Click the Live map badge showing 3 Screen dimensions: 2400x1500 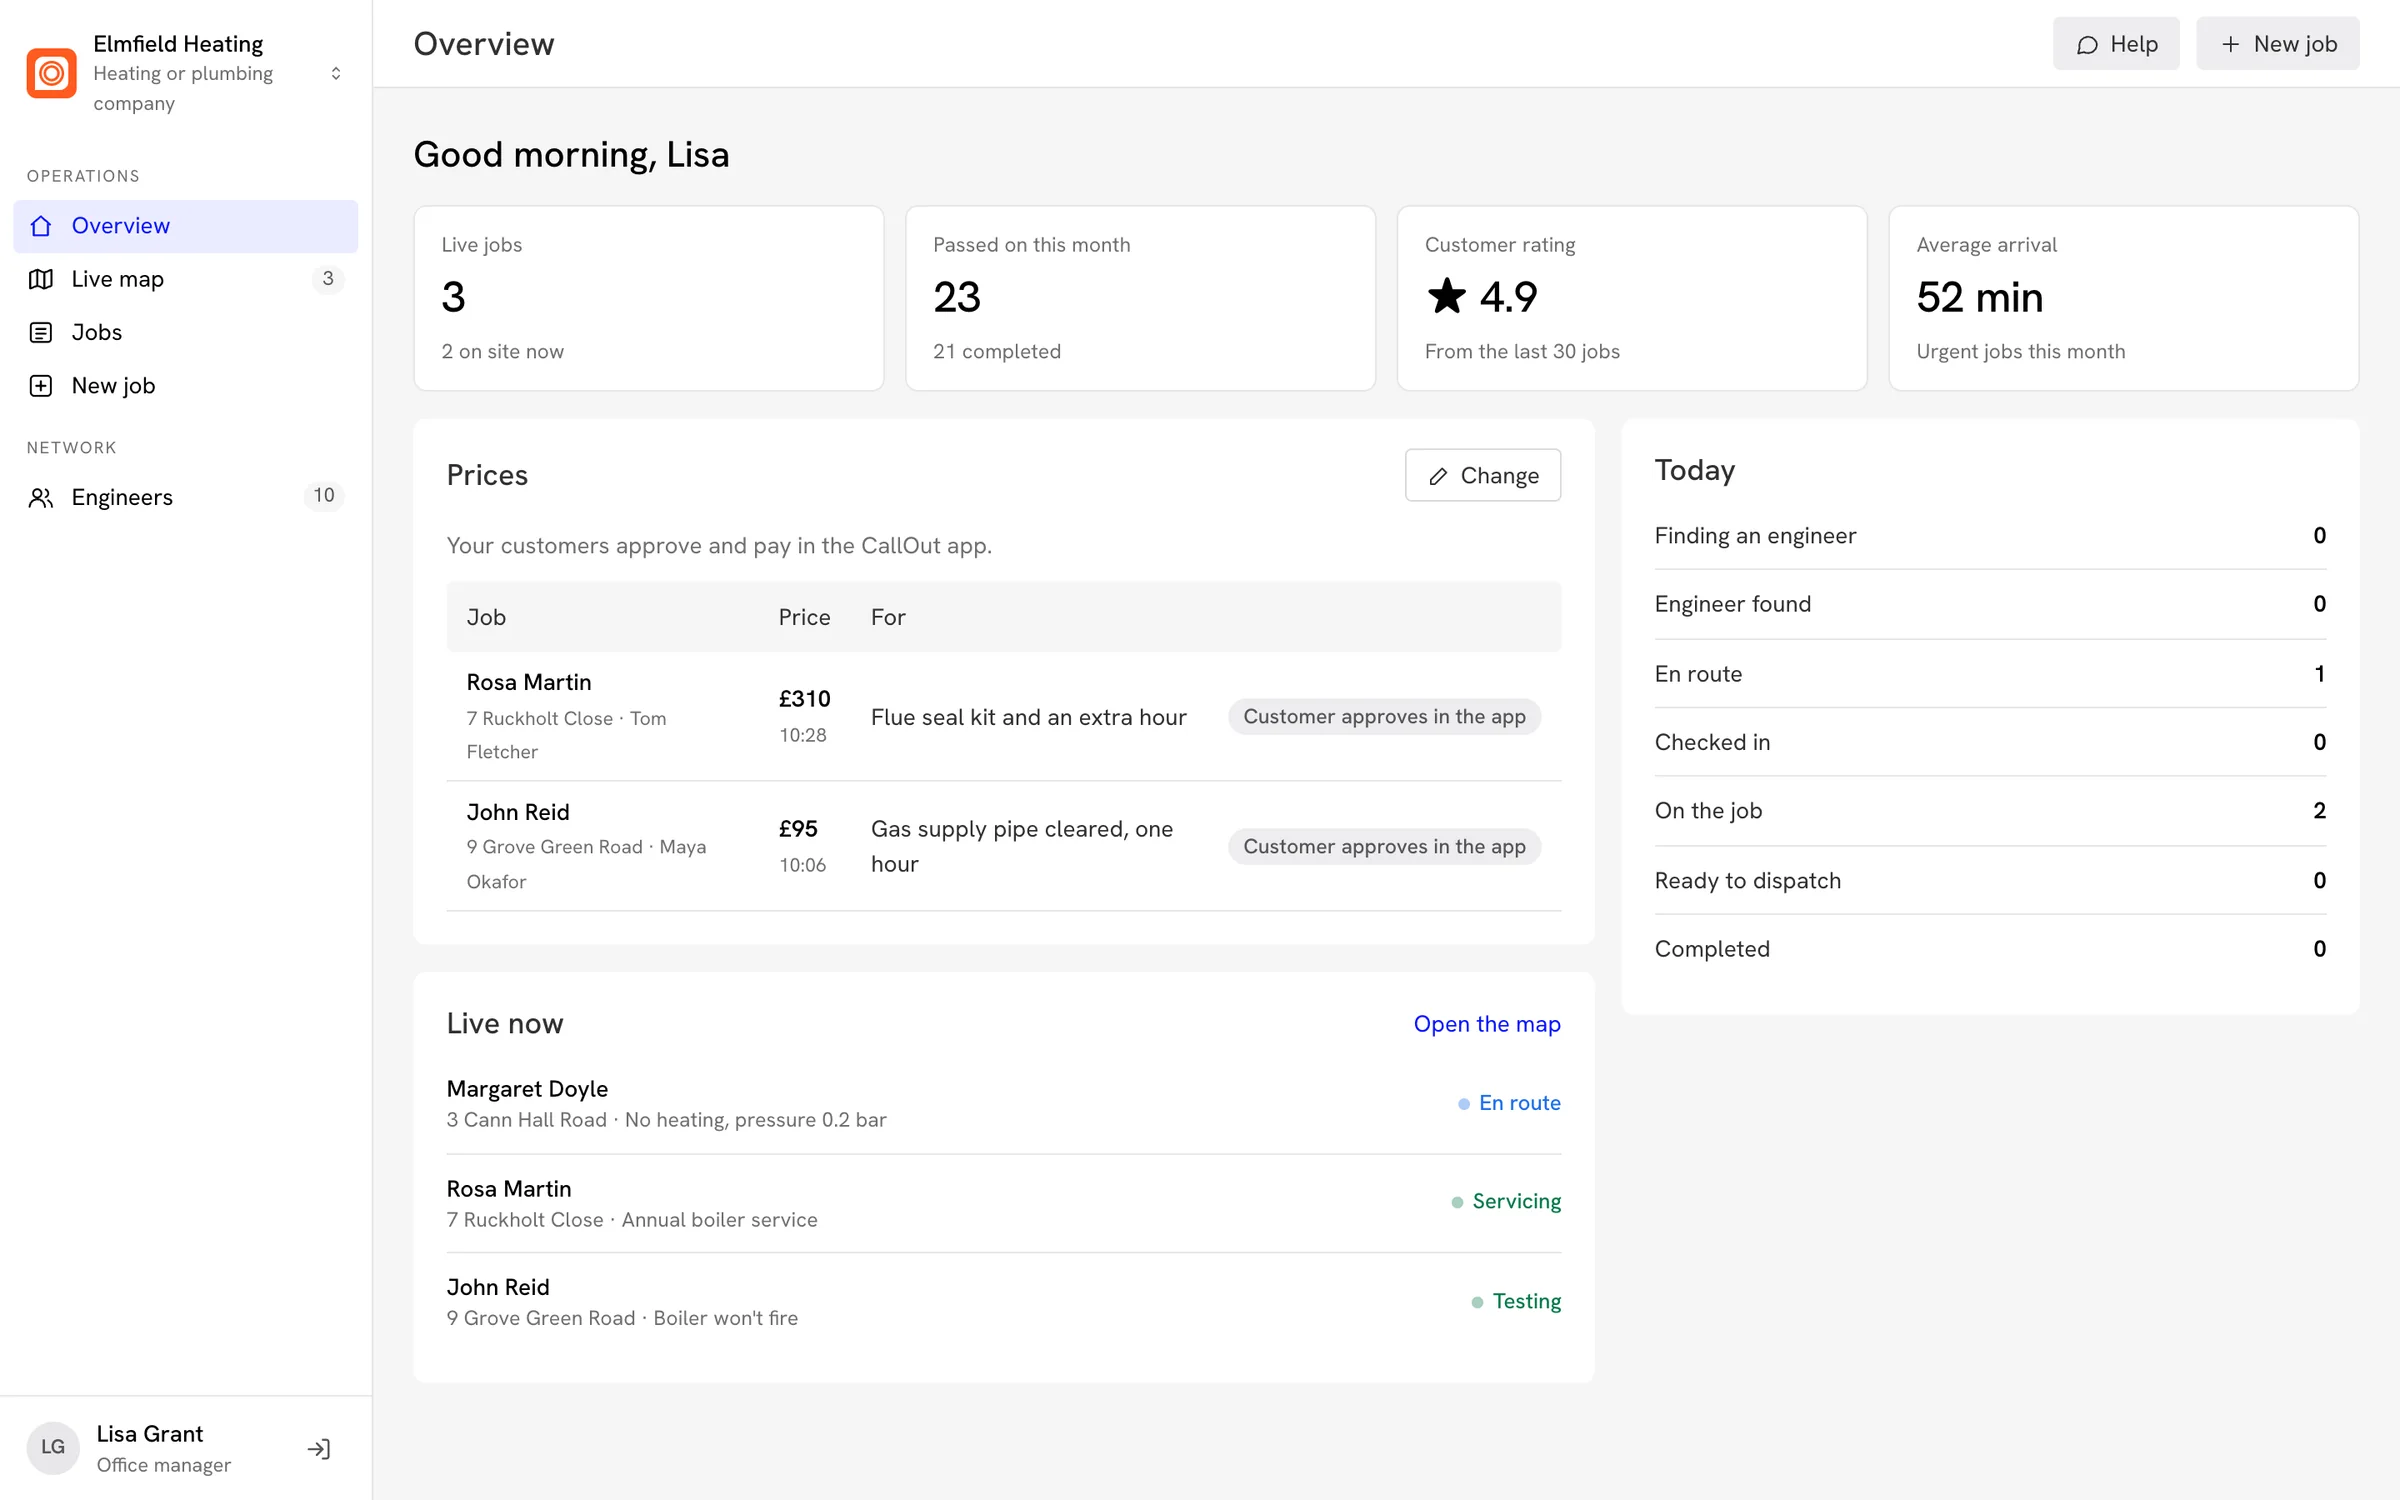coord(328,279)
